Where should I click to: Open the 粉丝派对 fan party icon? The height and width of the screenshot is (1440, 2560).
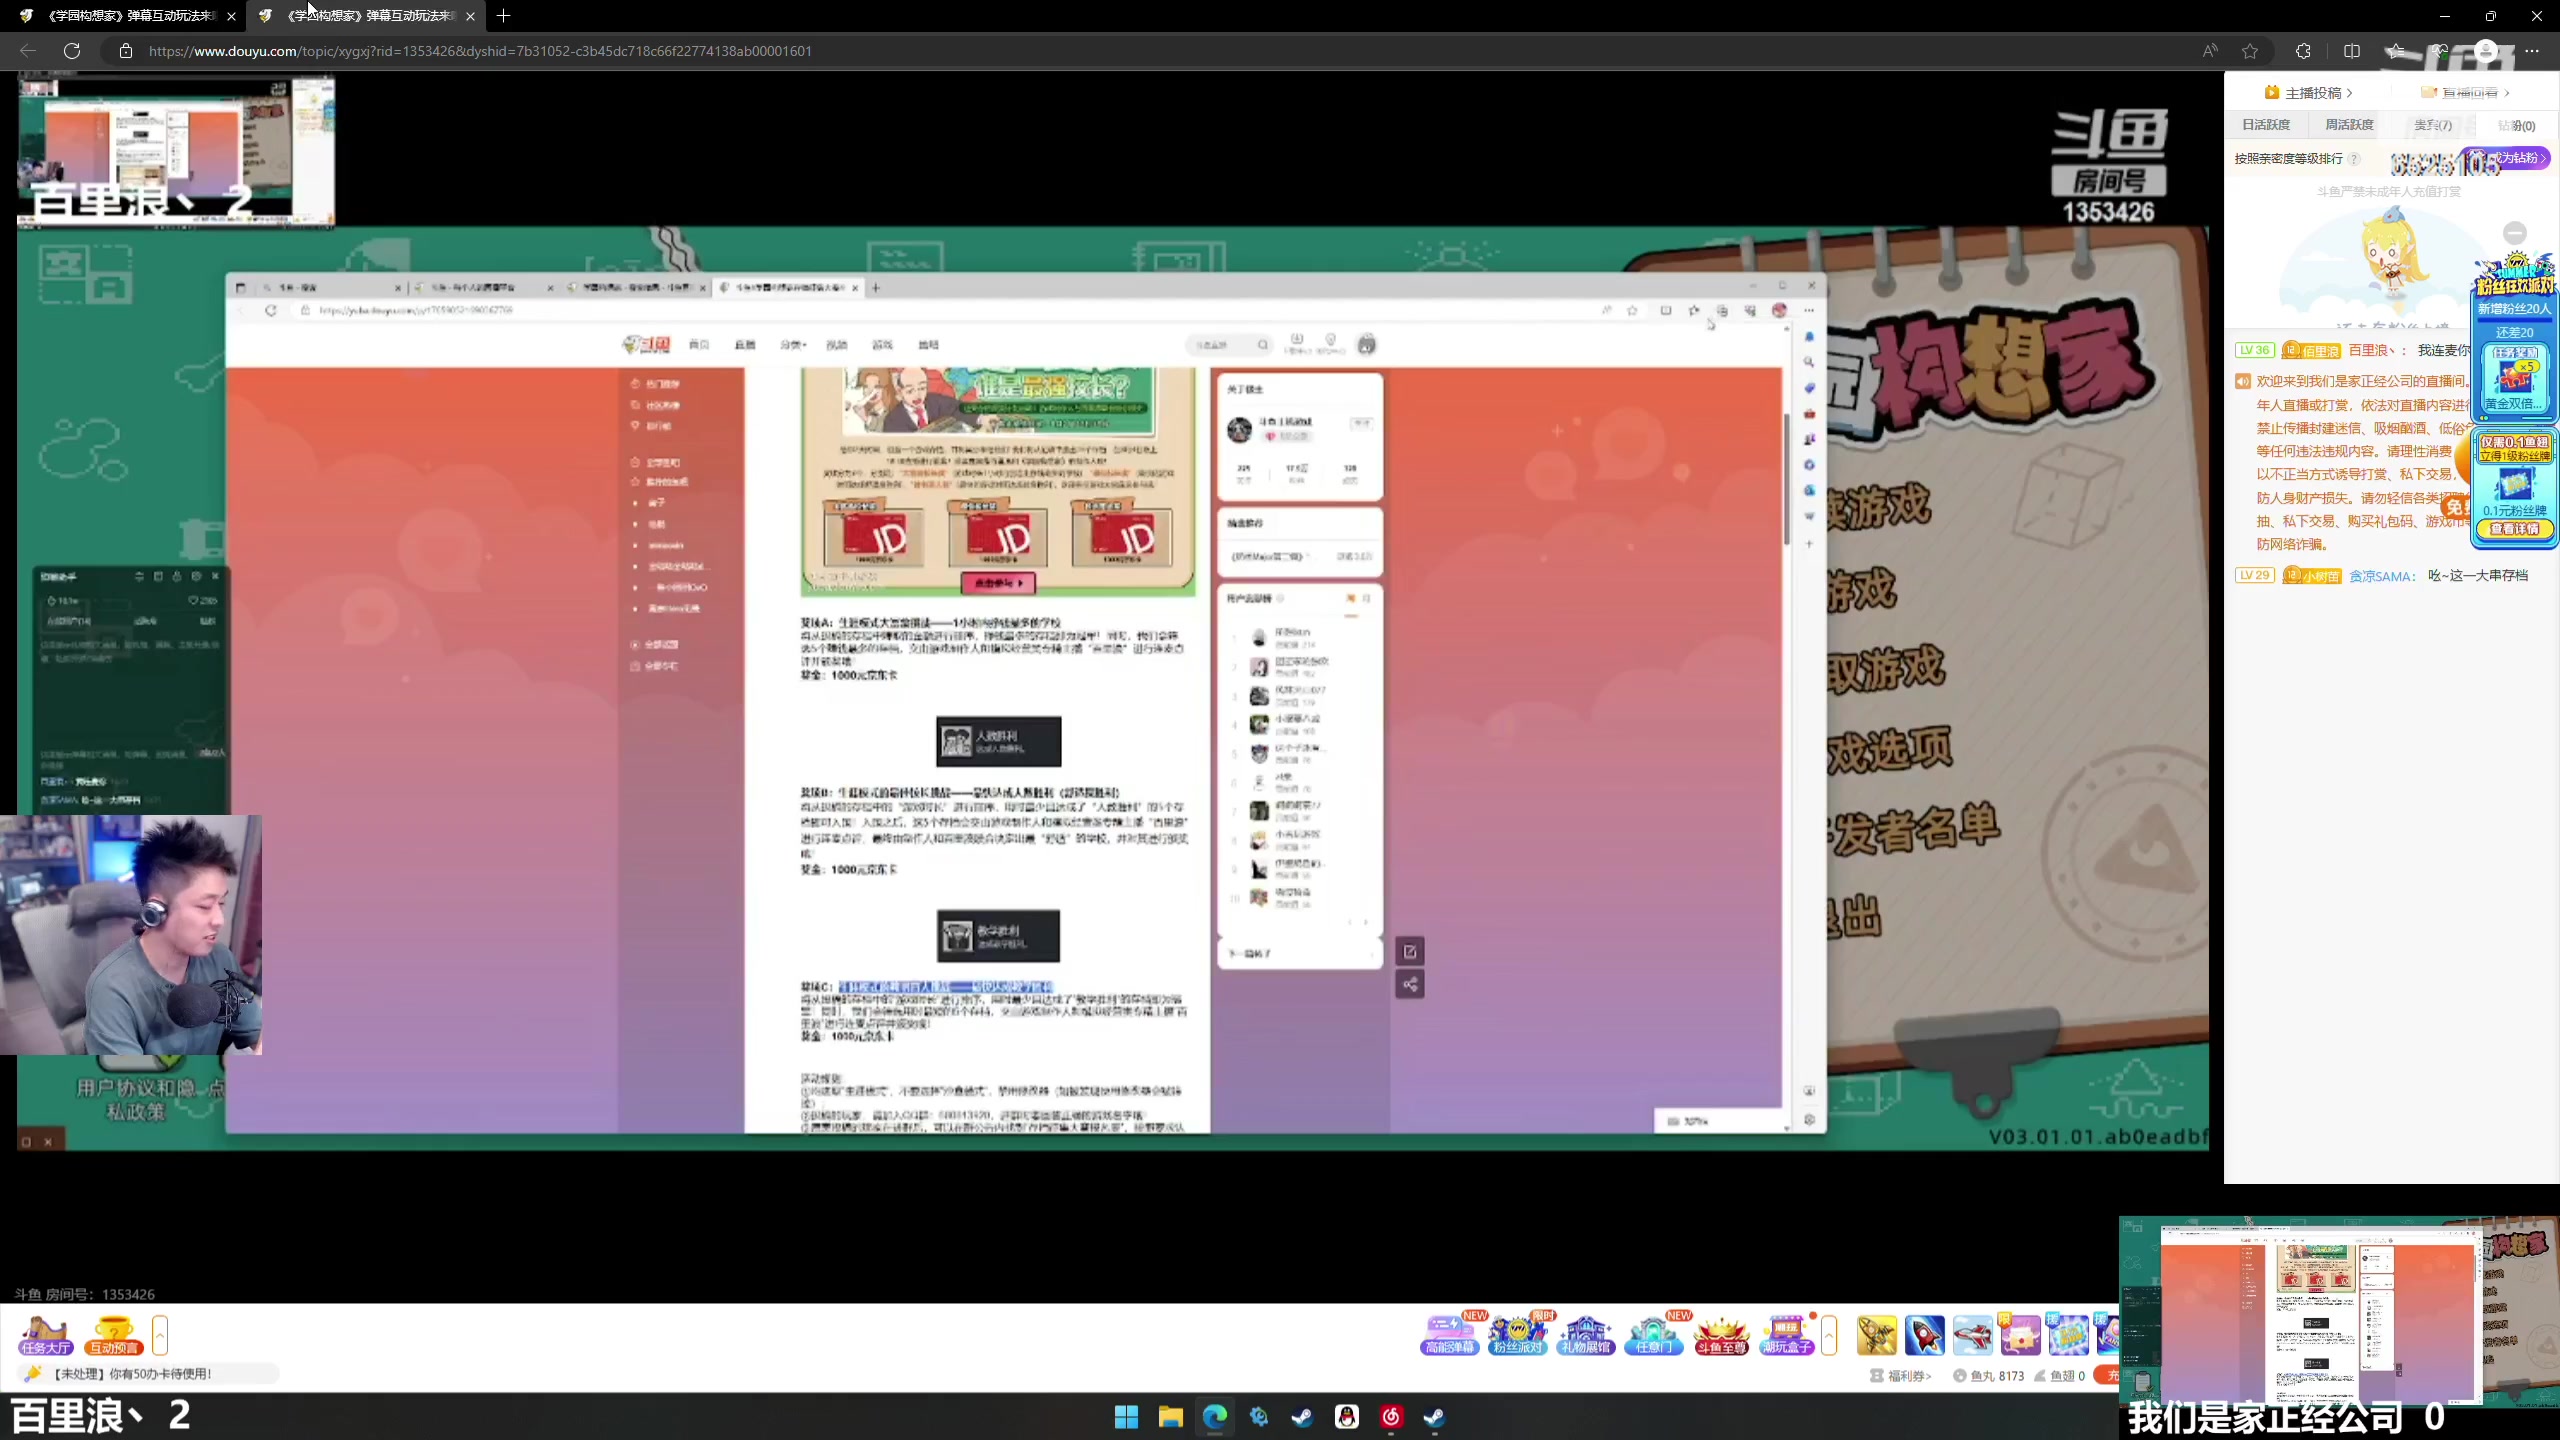point(1517,1335)
